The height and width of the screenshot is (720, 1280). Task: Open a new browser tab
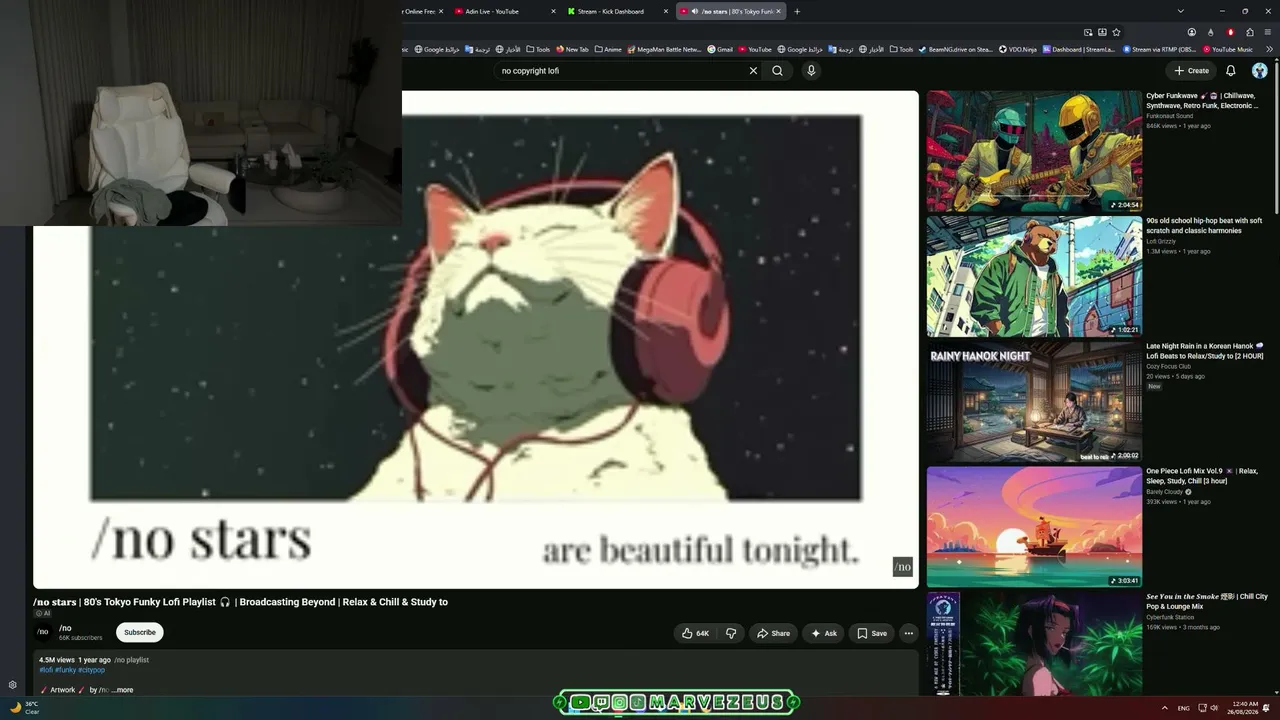[797, 12]
